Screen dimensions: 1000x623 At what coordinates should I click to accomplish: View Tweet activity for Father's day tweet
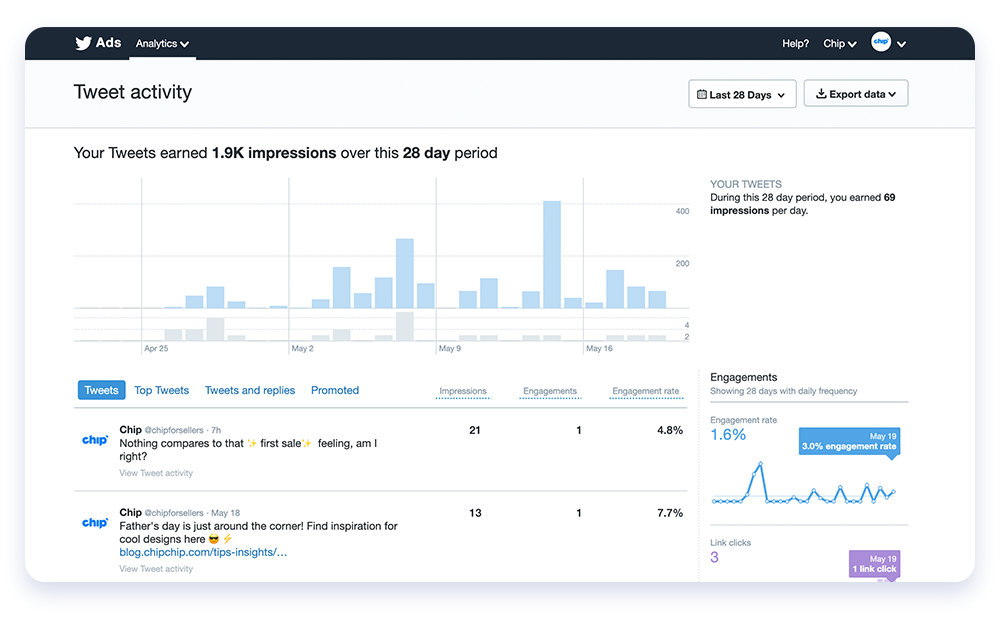pyautogui.click(x=156, y=569)
